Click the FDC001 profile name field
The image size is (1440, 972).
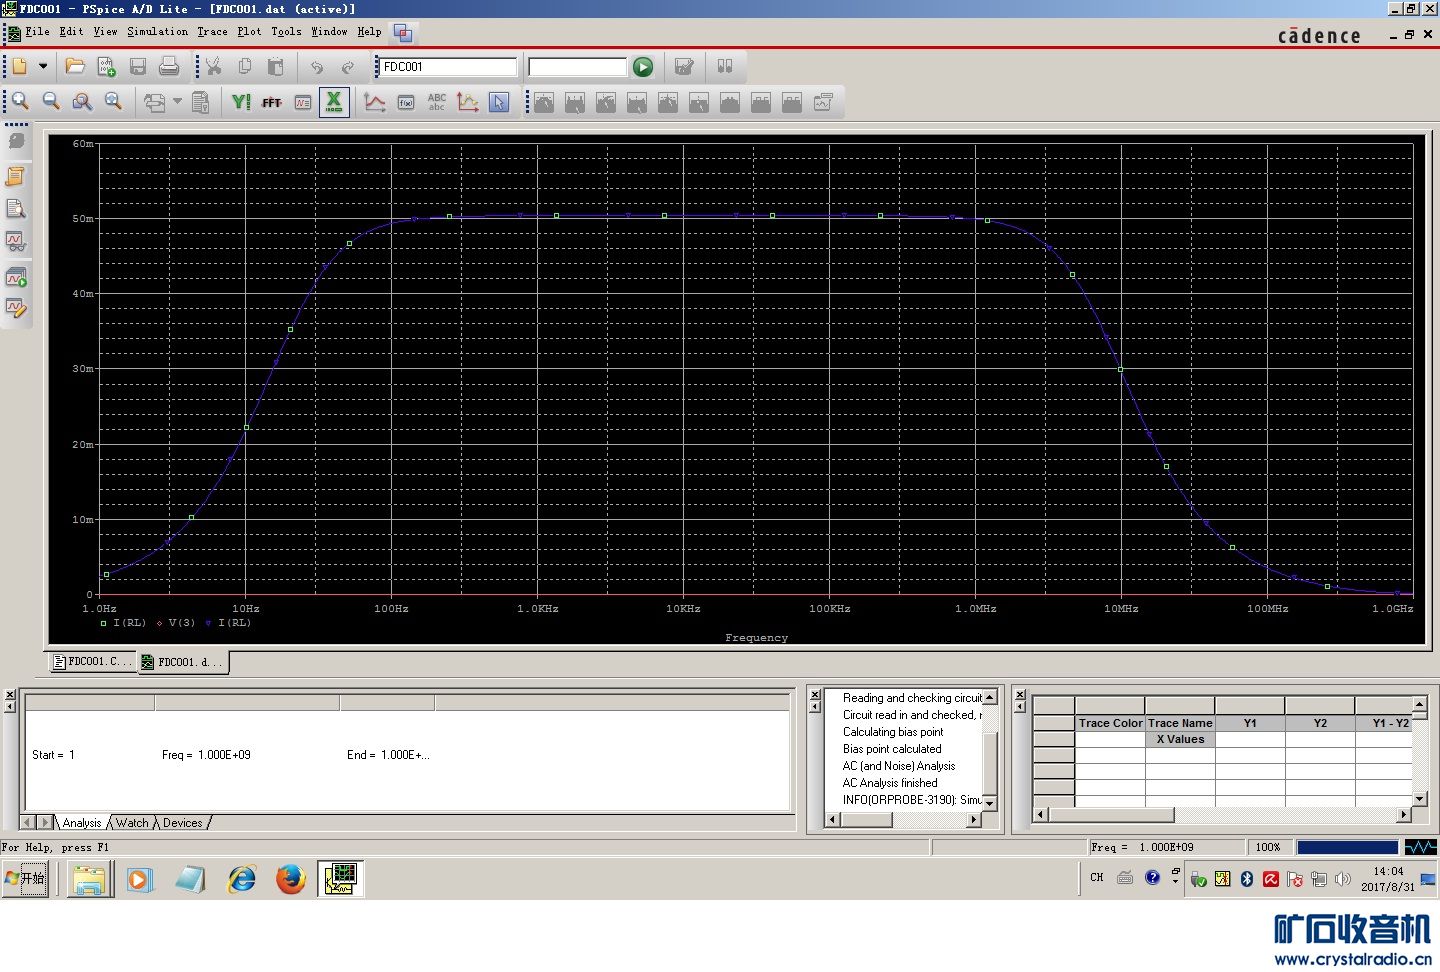click(448, 67)
